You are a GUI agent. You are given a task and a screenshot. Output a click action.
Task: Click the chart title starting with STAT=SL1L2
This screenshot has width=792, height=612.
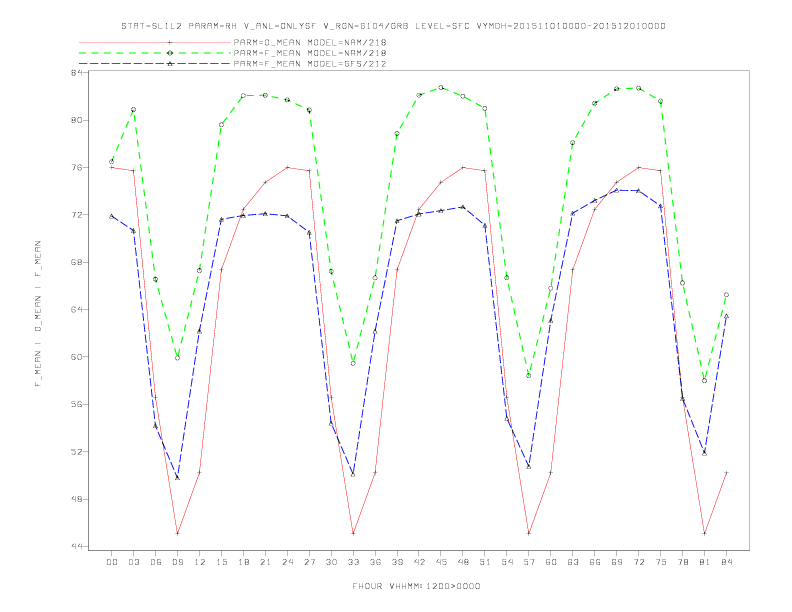(x=393, y=26)
